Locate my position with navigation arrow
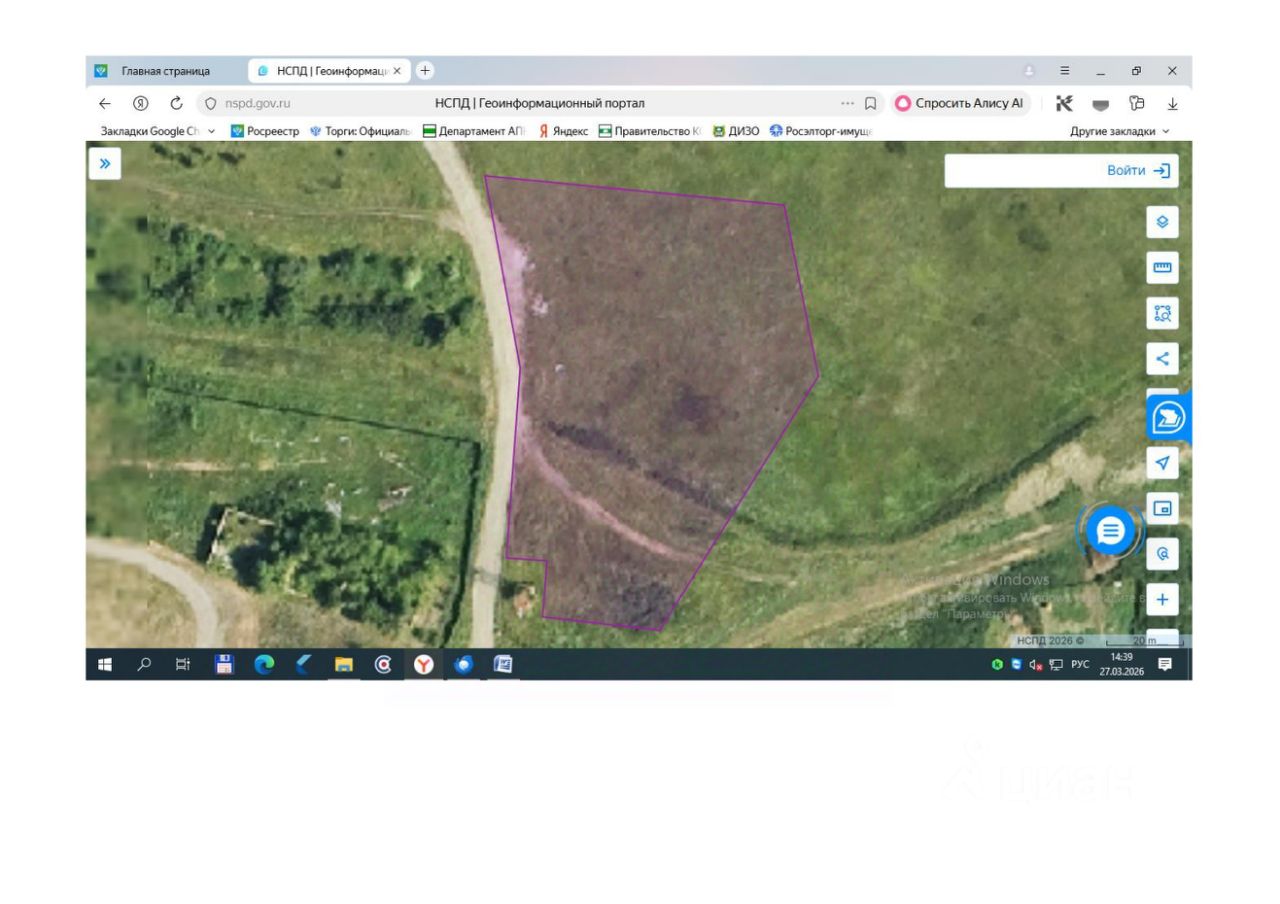The image size is (1280, 904). pyautogui.click(x=1162, y=463)
